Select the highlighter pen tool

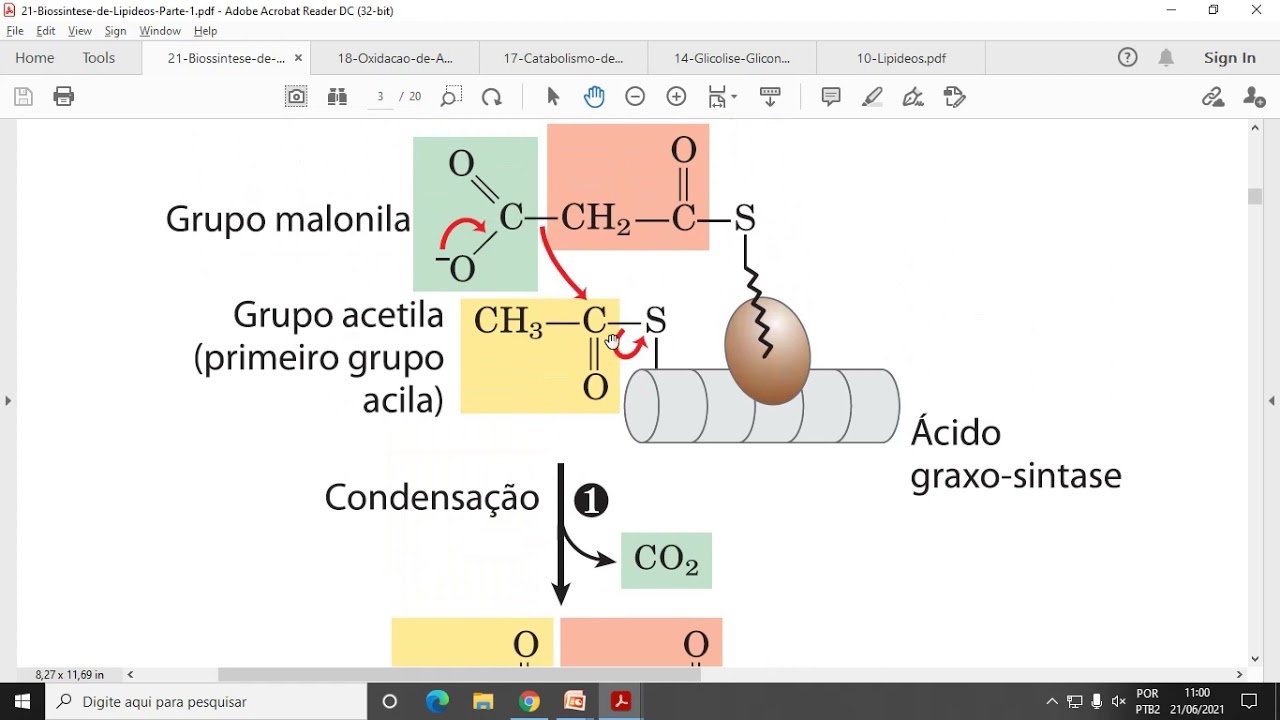coord(872,97)
